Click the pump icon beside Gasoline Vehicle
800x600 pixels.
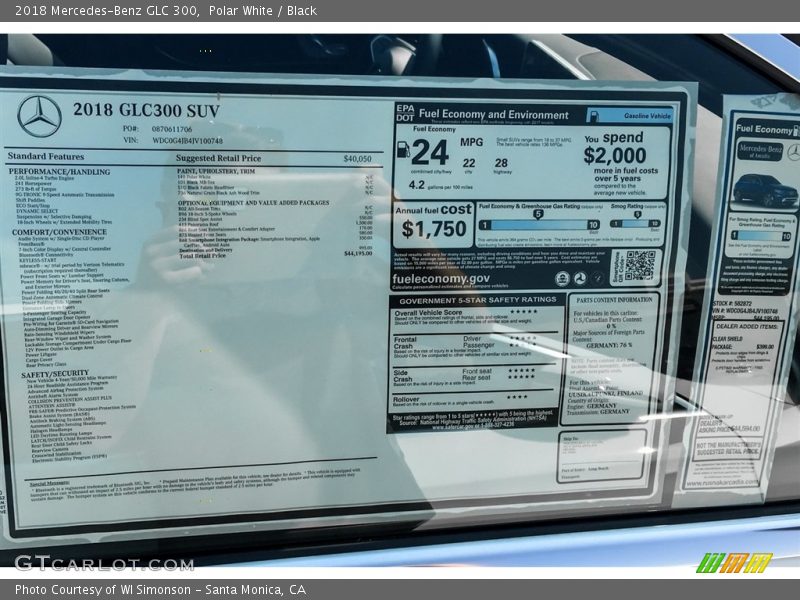click(593, 116)
